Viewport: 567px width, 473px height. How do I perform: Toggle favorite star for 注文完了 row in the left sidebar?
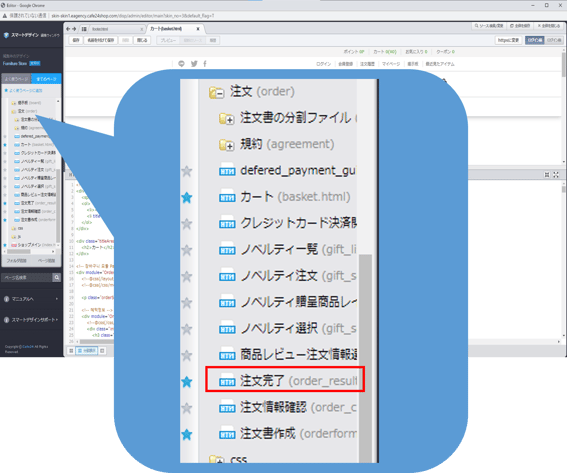pos(5,203)
